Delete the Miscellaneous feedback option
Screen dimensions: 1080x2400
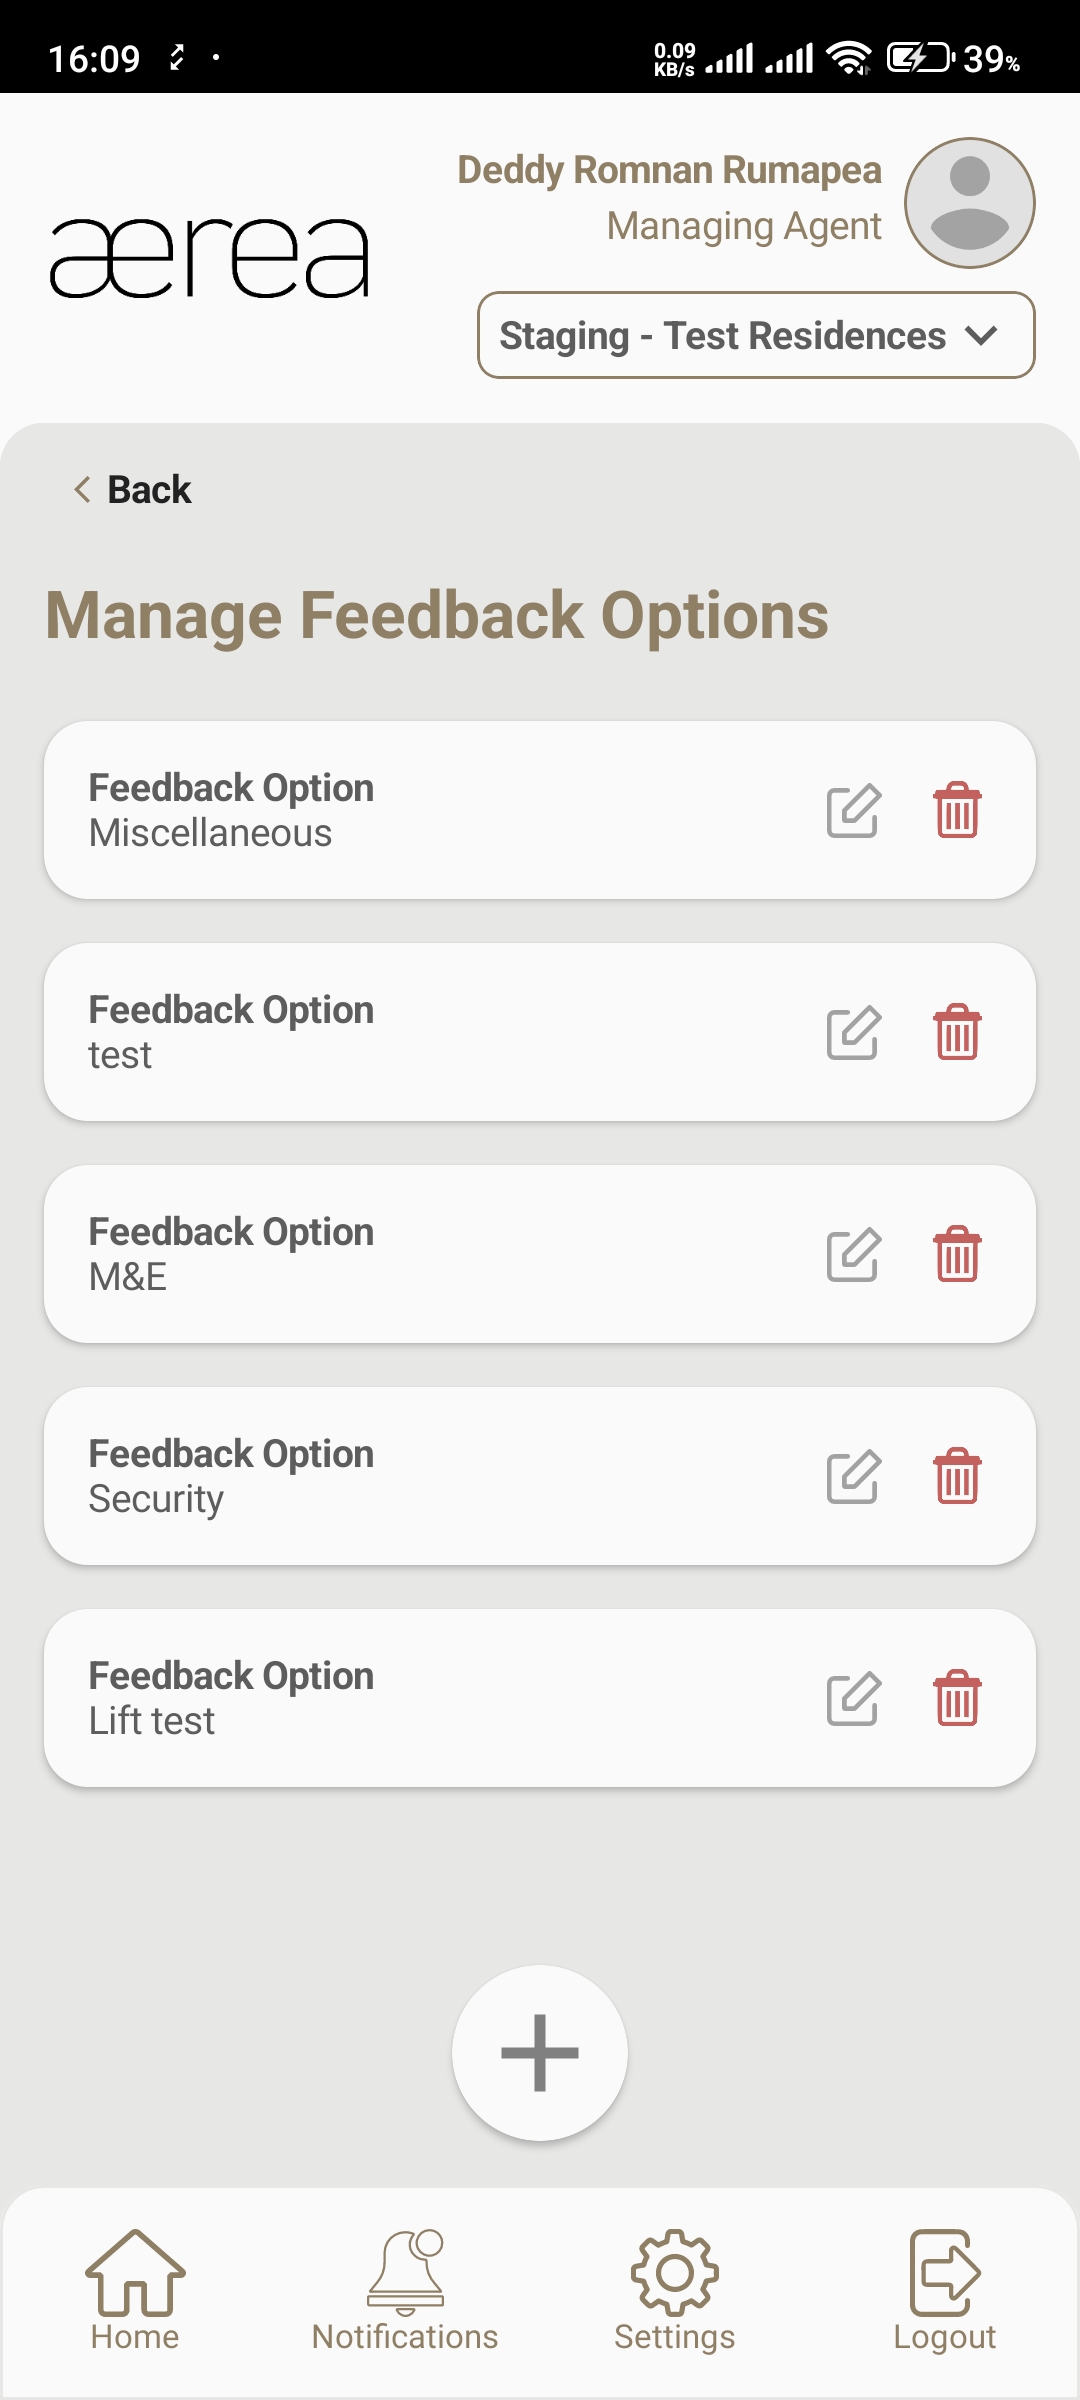pos(957,811)
